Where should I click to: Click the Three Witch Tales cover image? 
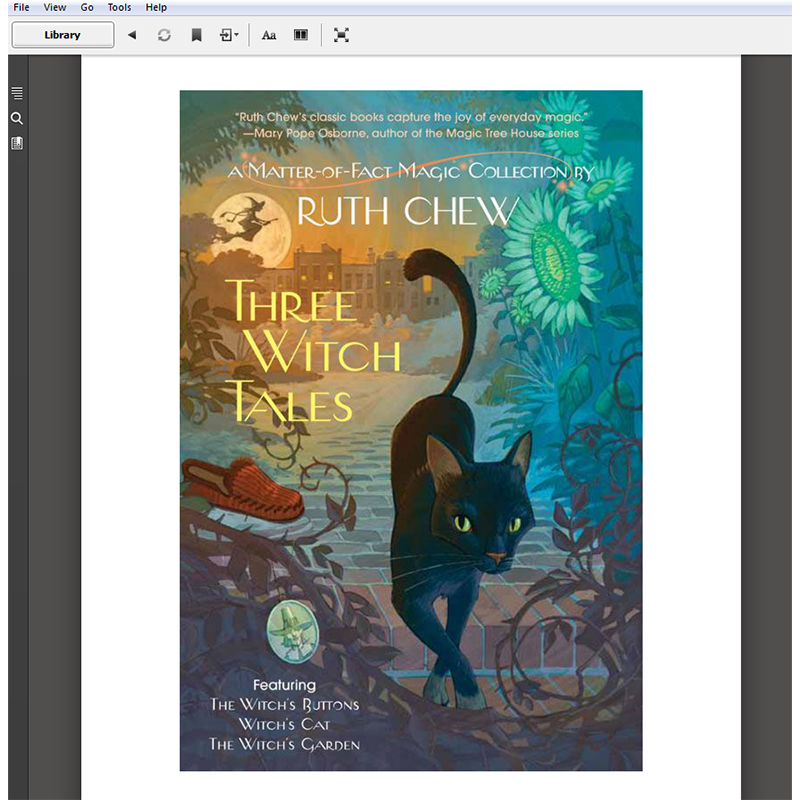[x=411, y=430]
